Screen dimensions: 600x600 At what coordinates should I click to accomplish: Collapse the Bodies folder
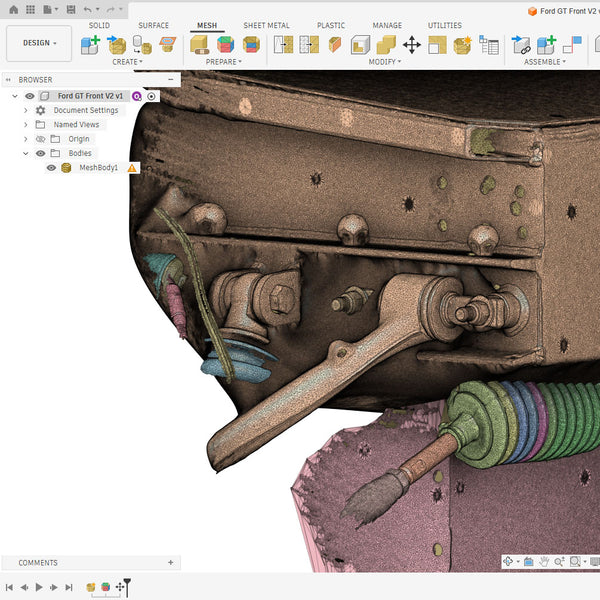click(26, 153)
